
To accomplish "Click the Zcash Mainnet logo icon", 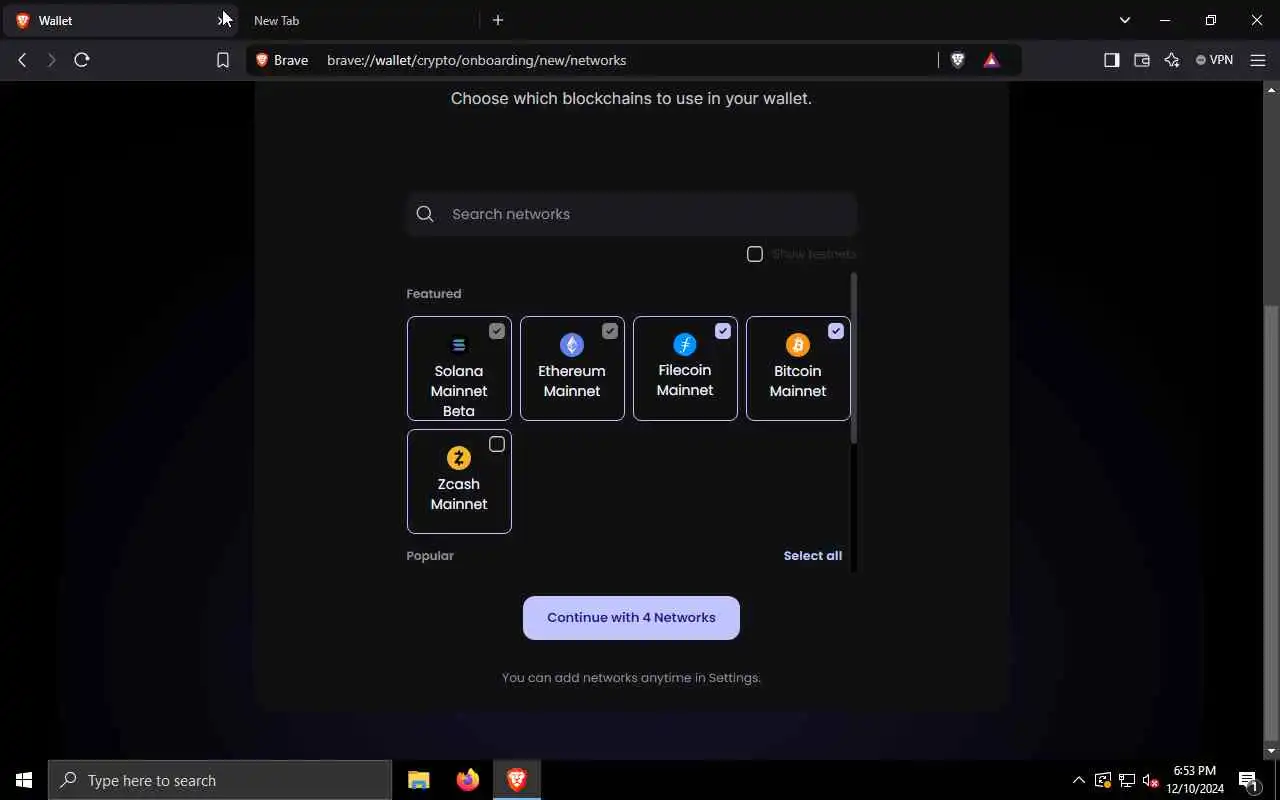I will 459,458.
